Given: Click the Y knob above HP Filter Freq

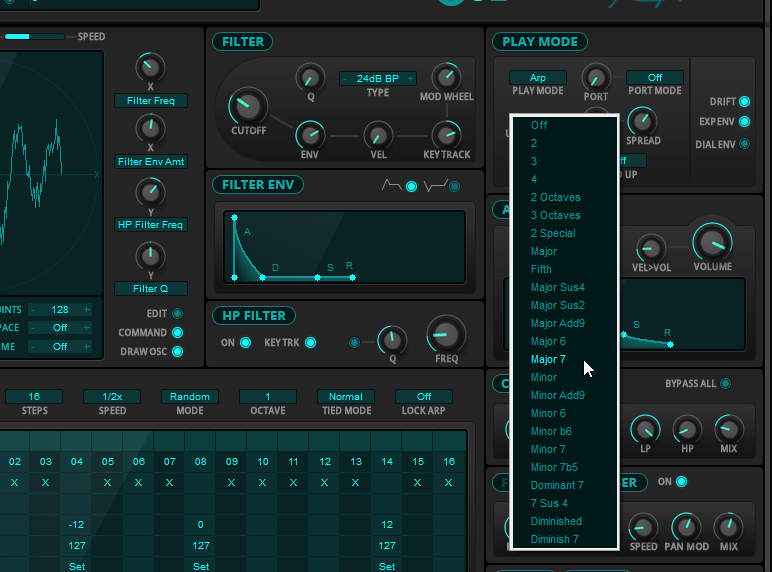Looking at the screenshot, I should pyautogui.click(x=150, y=192).
